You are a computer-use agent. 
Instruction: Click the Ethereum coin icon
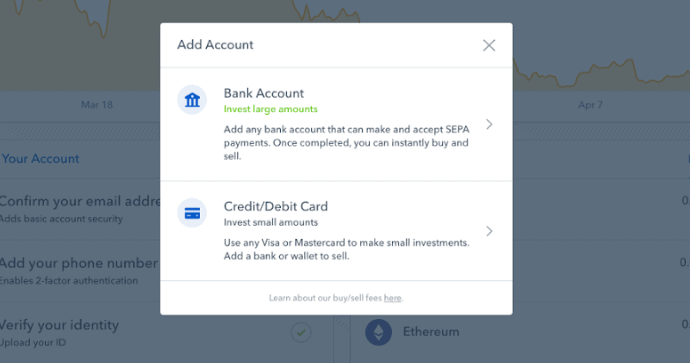coord(378,332)
